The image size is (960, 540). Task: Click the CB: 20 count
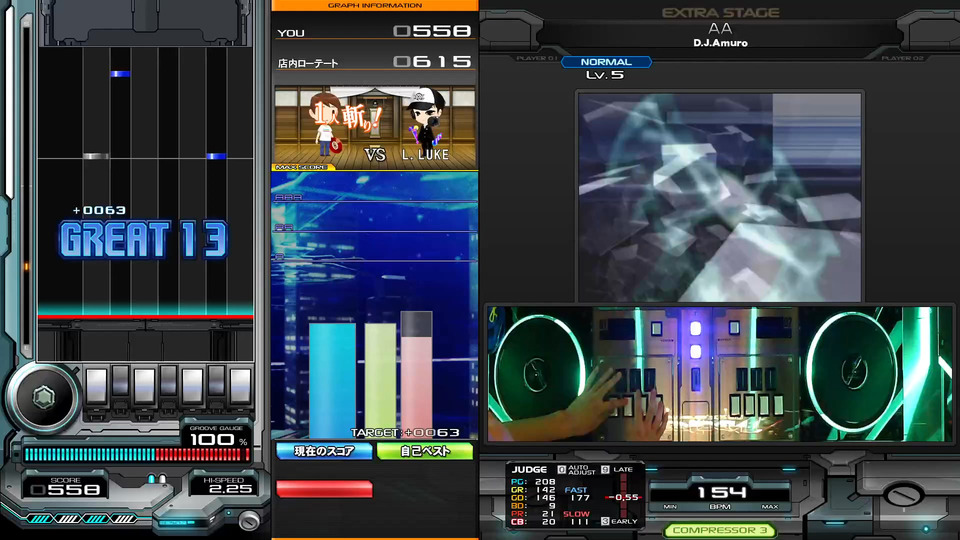(533, 522)
